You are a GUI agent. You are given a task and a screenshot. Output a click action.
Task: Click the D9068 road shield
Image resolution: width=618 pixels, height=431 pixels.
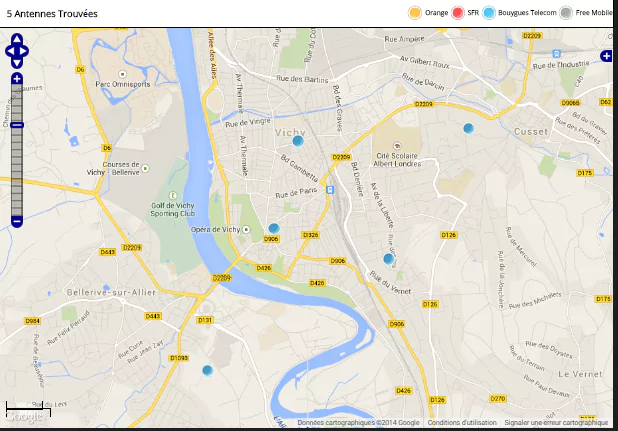click(570, 103)
